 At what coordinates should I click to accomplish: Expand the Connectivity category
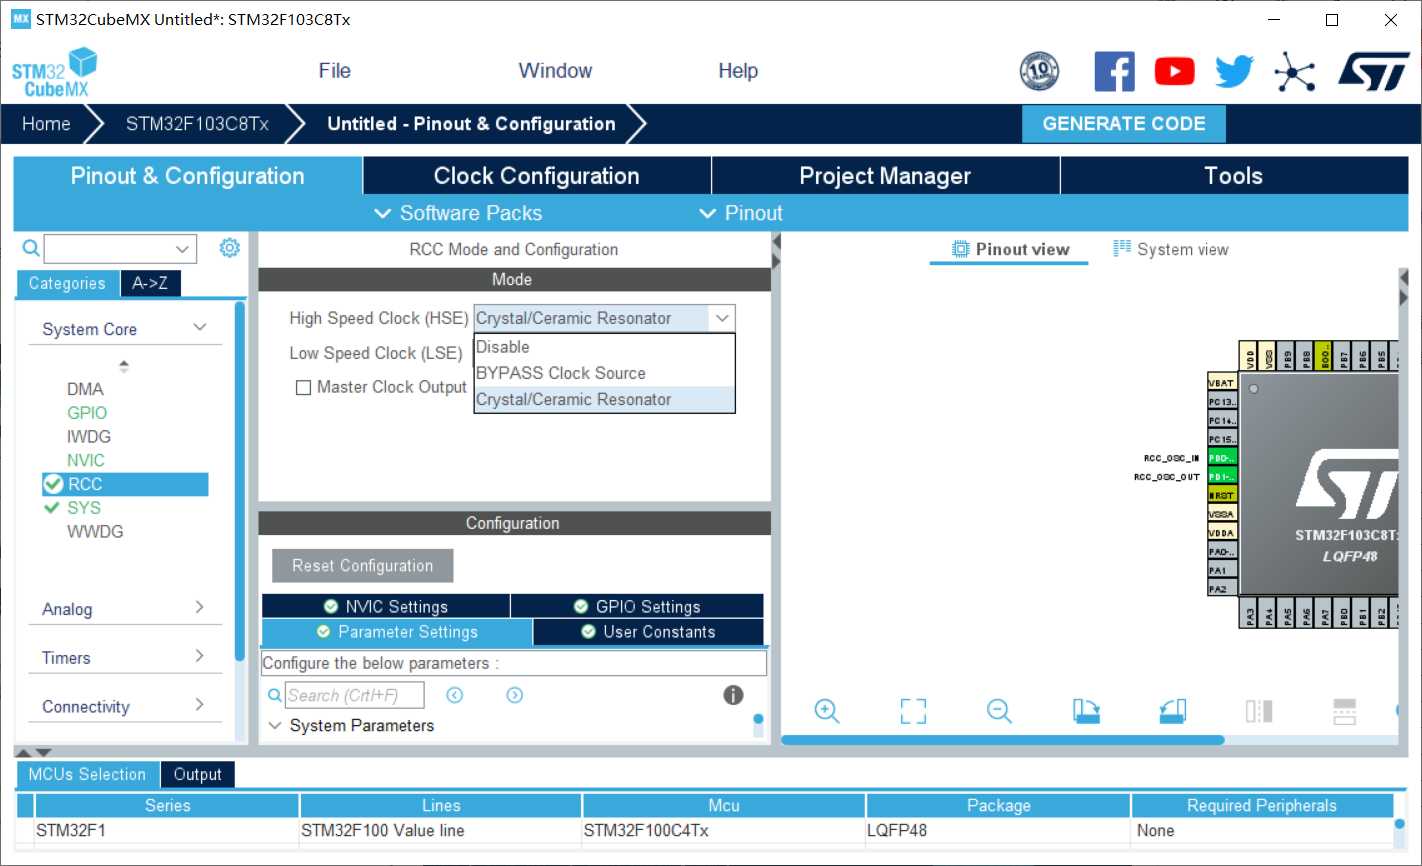coord(200,704)
